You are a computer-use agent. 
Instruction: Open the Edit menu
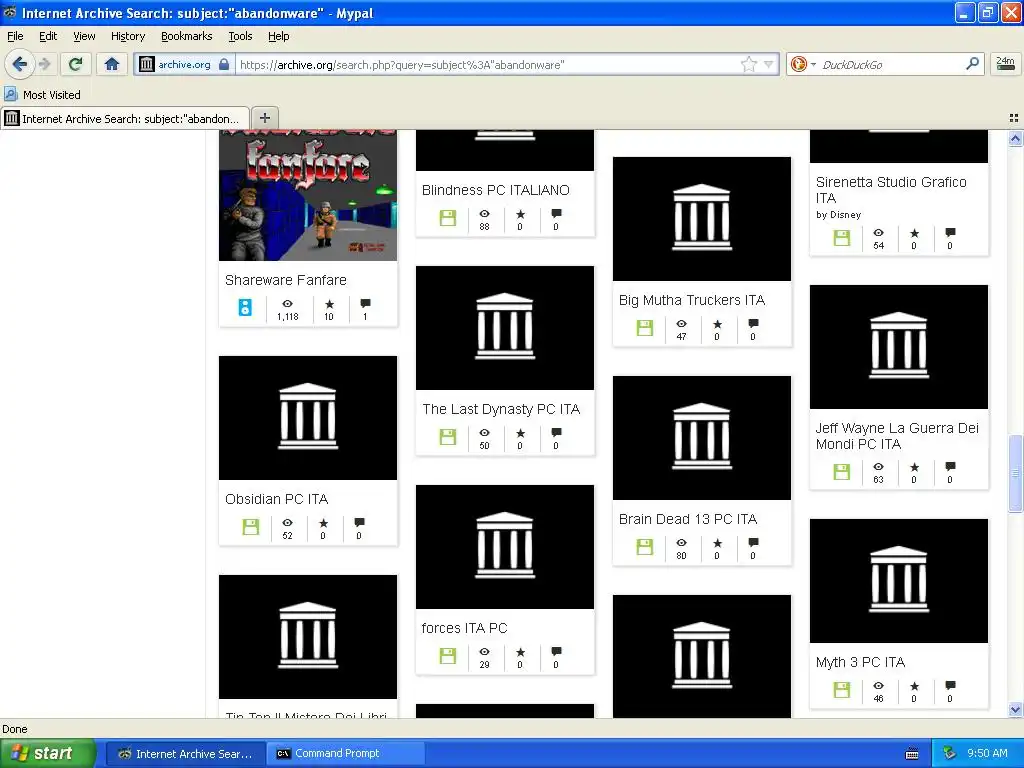coord(48,36)
